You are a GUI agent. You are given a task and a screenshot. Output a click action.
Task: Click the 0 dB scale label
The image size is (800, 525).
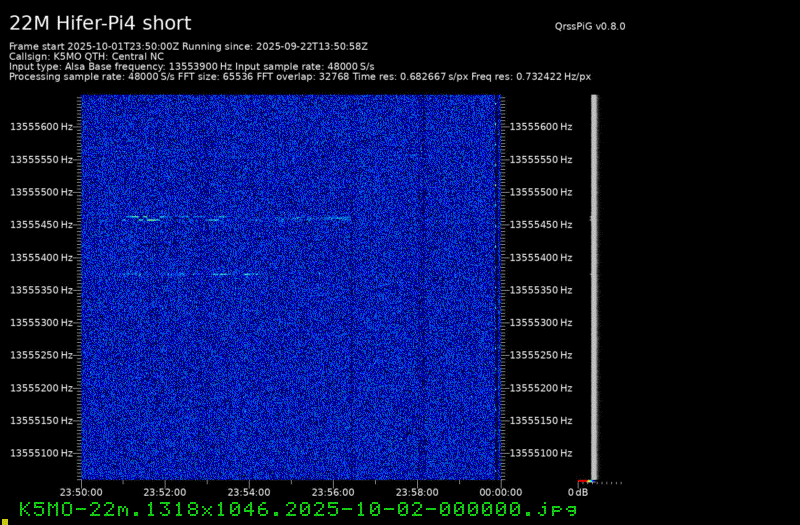578,492
